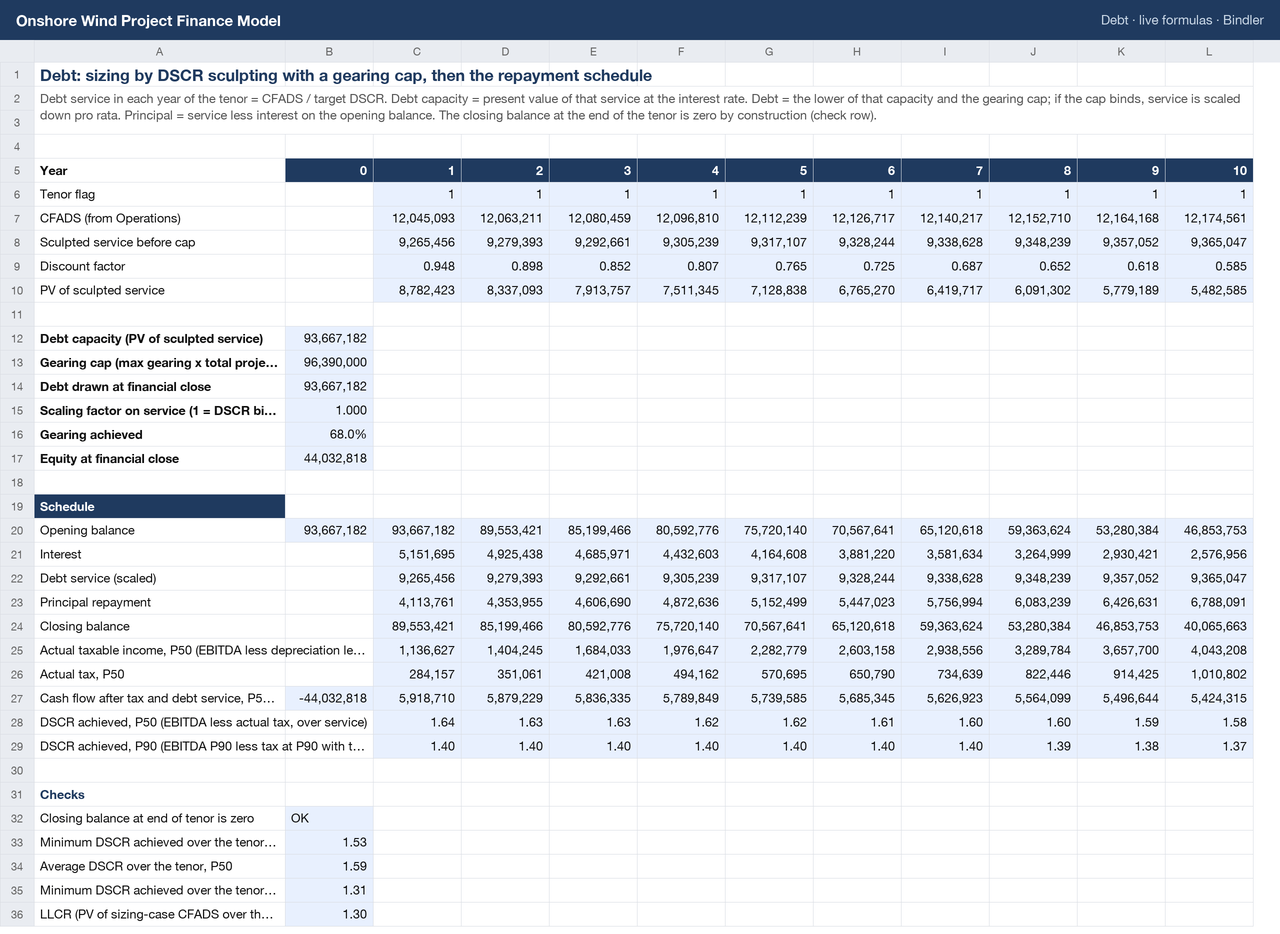1280x934 pixels.
Task: Select minimum DSCR value 1.31
Action: [329, 890]
